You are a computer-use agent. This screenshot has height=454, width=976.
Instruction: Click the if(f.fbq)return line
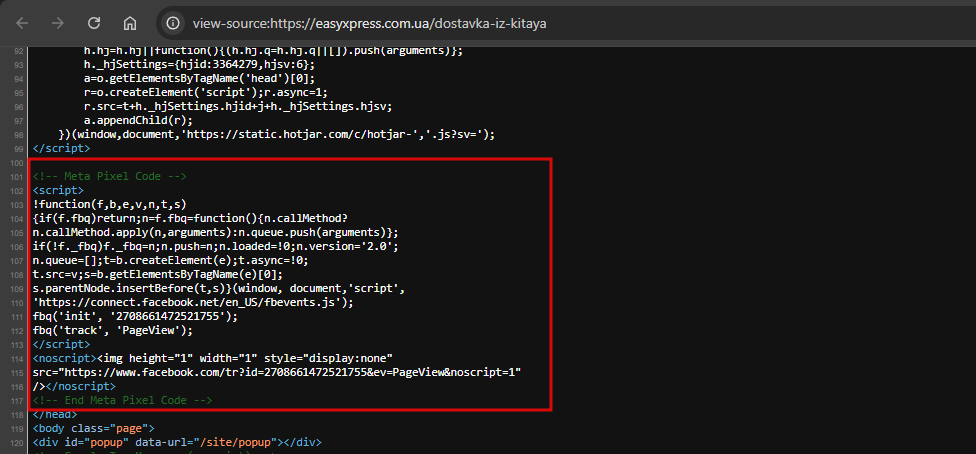coord(190,219)
